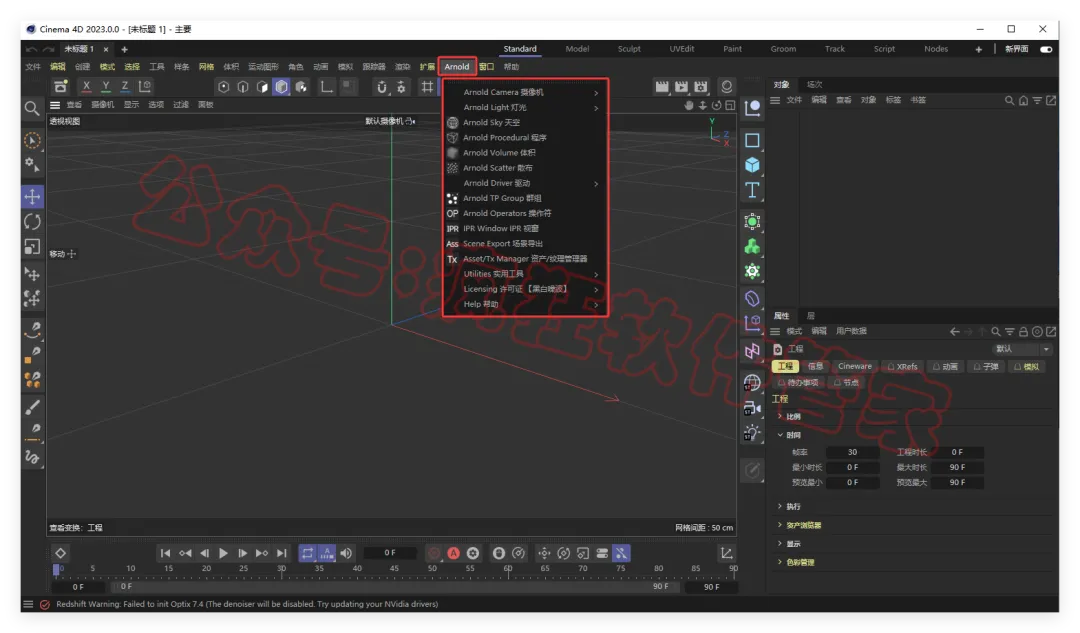Viewport: 1080px width, 633px height.
Task: Click the 帧率 value field showing 30
Action: coord(853,453)
